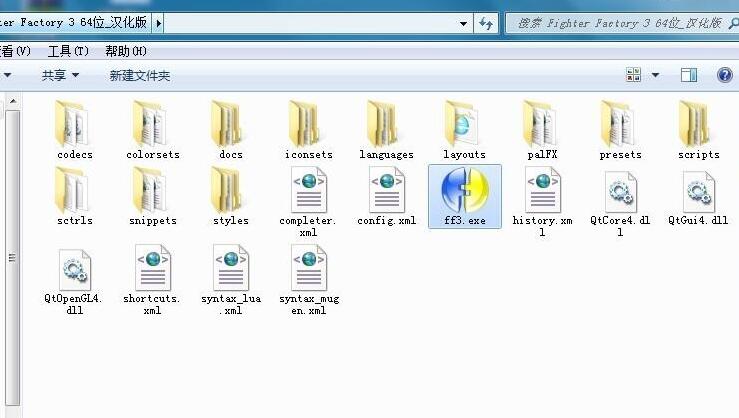Select the Fighter Factory 3 breadcrumb segment
The image size is (739, 418).
coord(73,23)
